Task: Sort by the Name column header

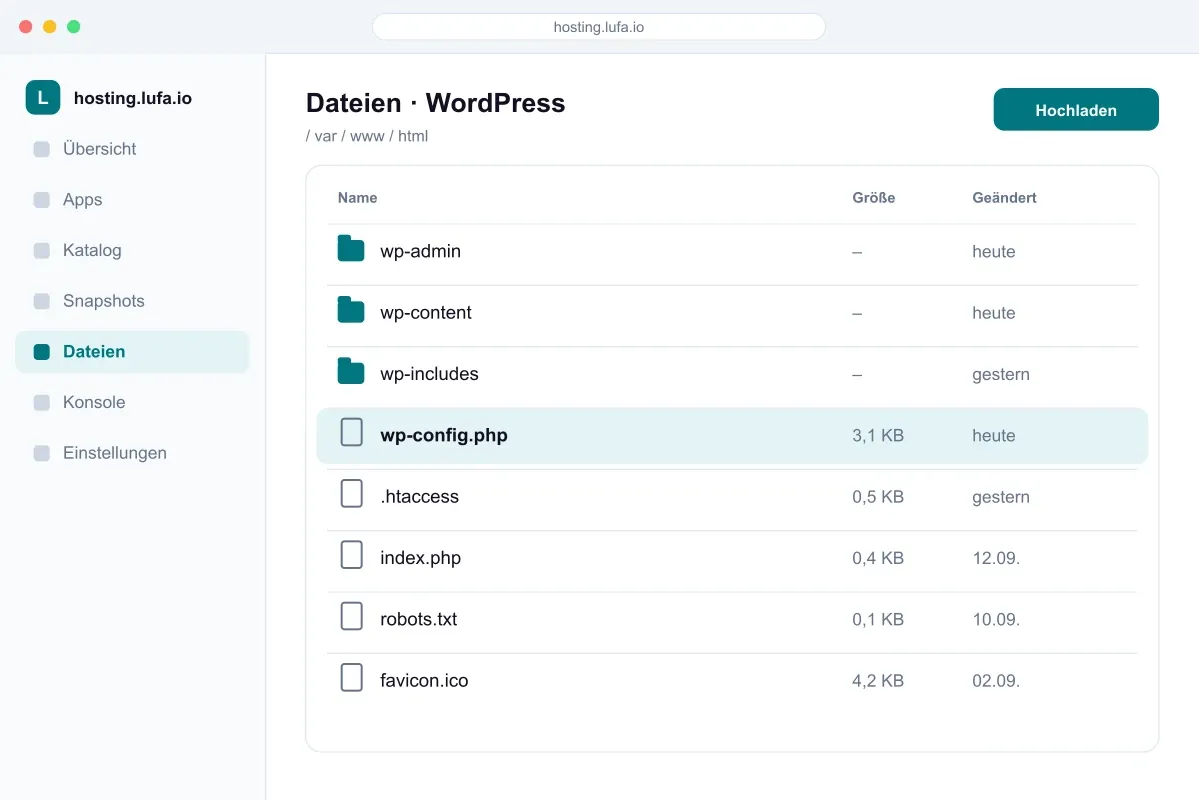Action: (x=357, y=197)
